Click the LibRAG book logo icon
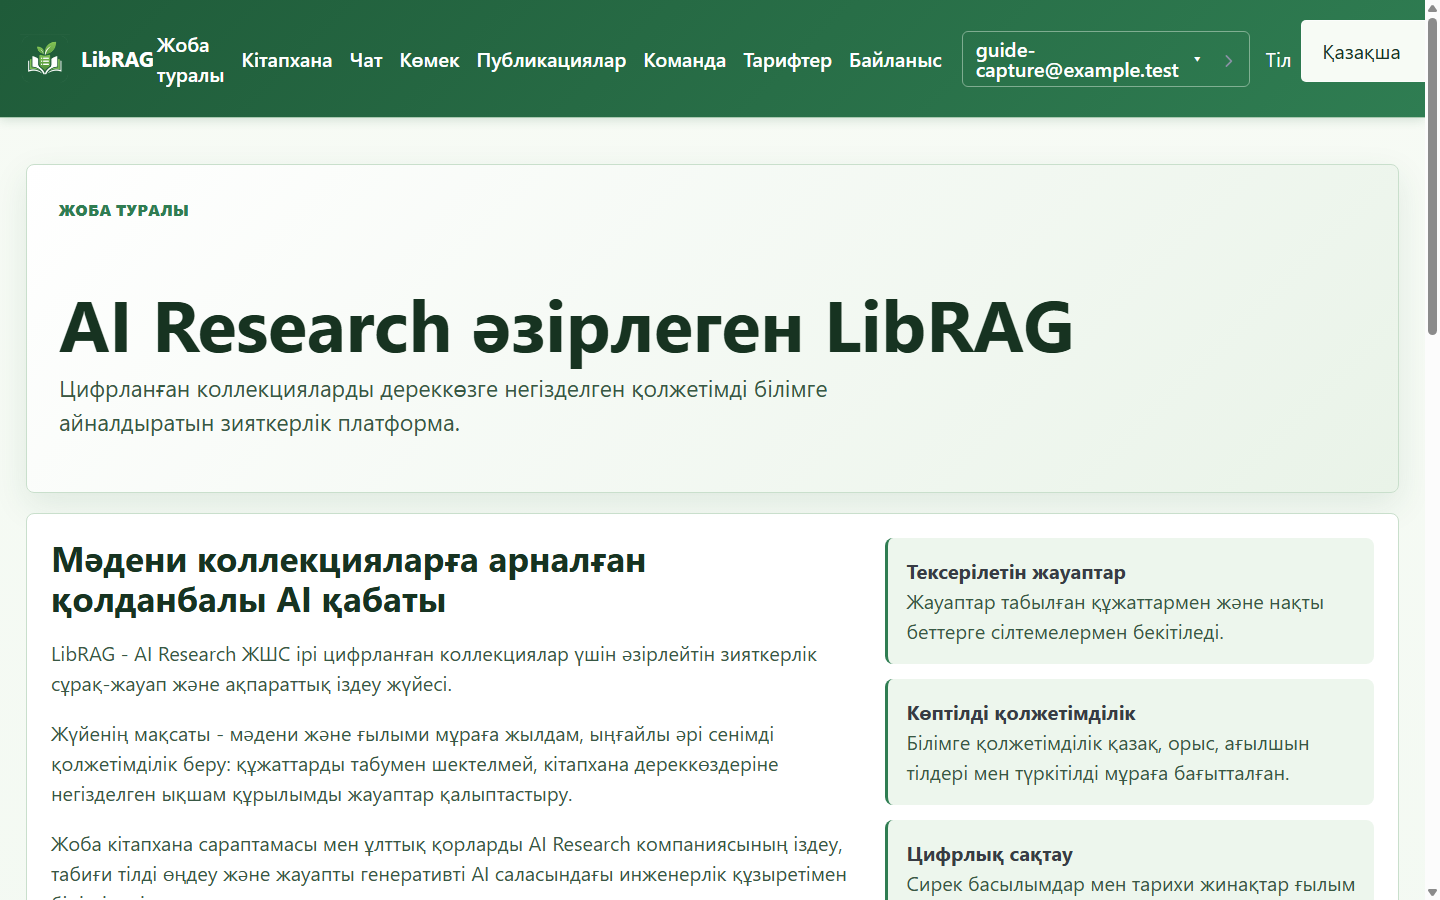The width and height of the screenshot is (1440, 900). [45, 59]
